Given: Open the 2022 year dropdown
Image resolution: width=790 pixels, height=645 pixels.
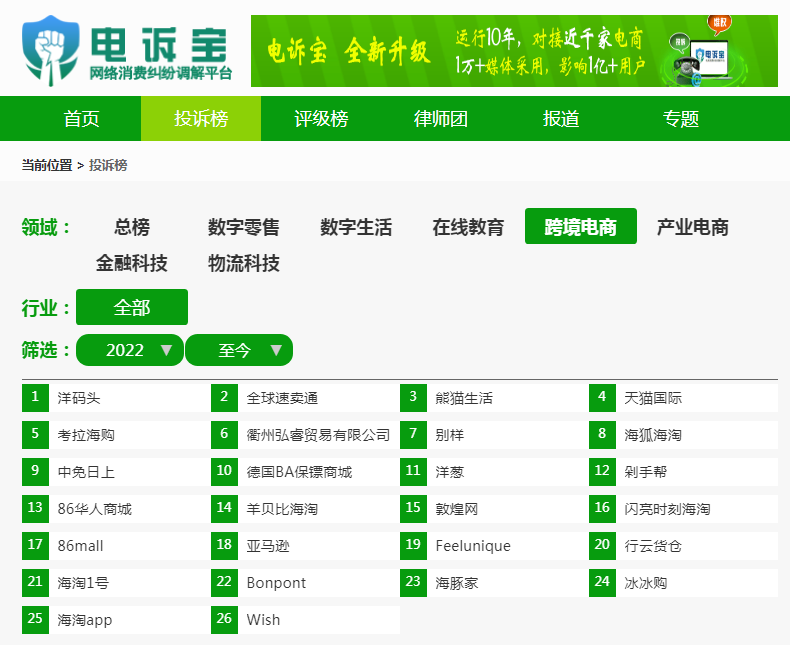Looking at the screenshot, I should click(129, 350).
